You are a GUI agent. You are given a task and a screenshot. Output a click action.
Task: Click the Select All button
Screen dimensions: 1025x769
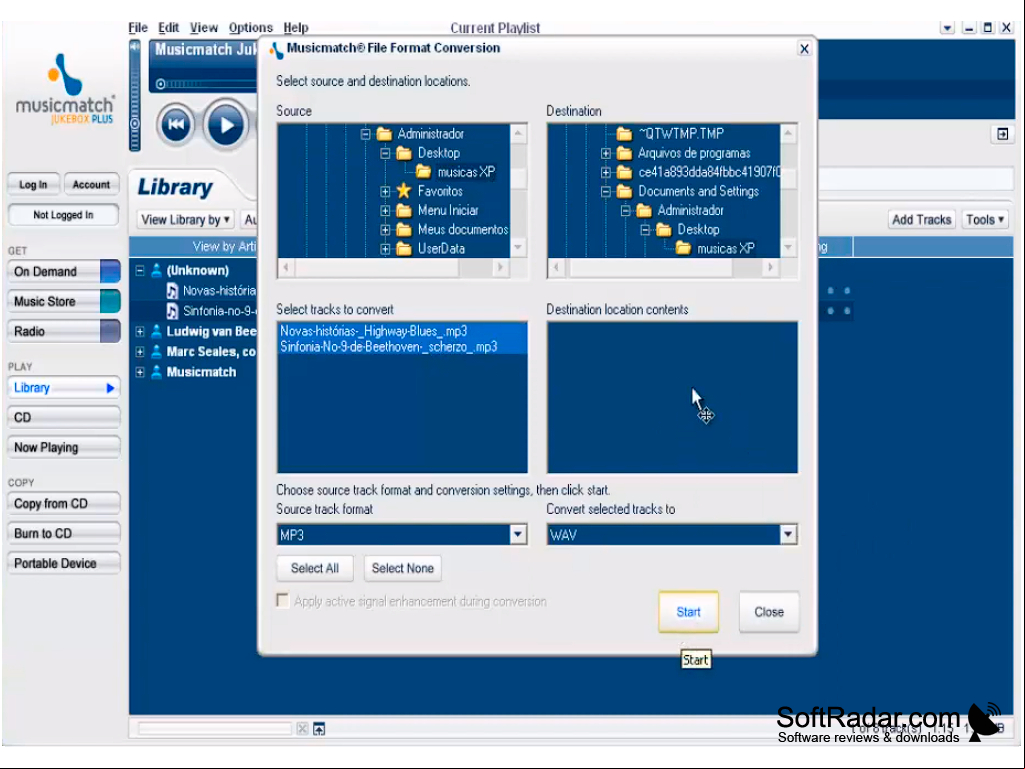click(314, 568)
